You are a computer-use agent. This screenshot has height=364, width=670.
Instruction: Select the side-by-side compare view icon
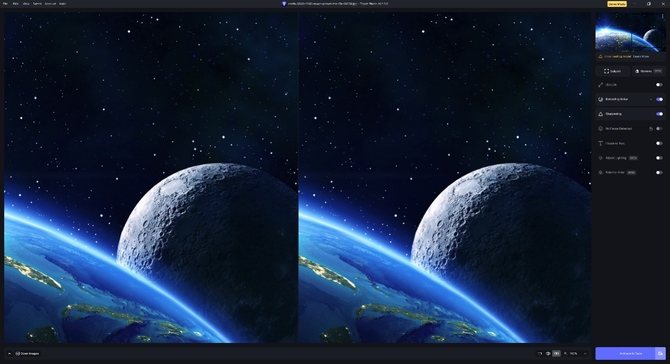[556, 353]
